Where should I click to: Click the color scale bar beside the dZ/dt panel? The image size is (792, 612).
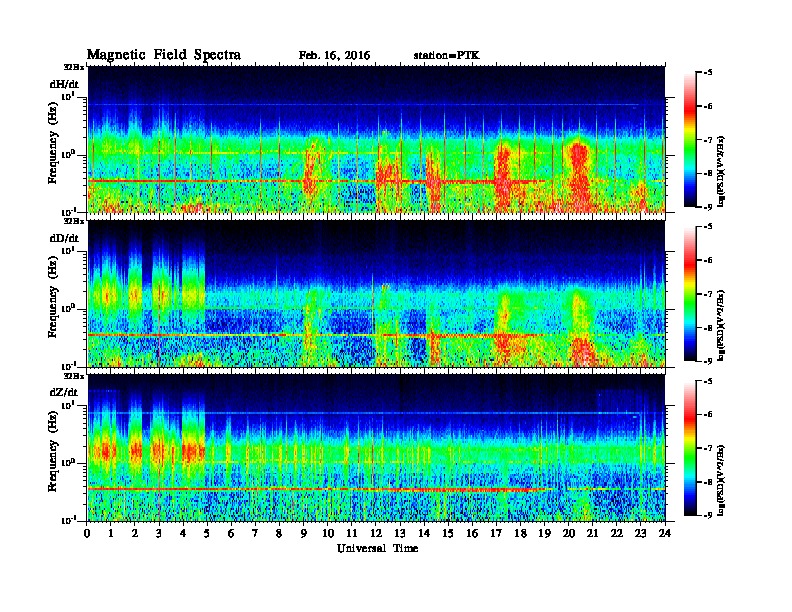(690, 448)
